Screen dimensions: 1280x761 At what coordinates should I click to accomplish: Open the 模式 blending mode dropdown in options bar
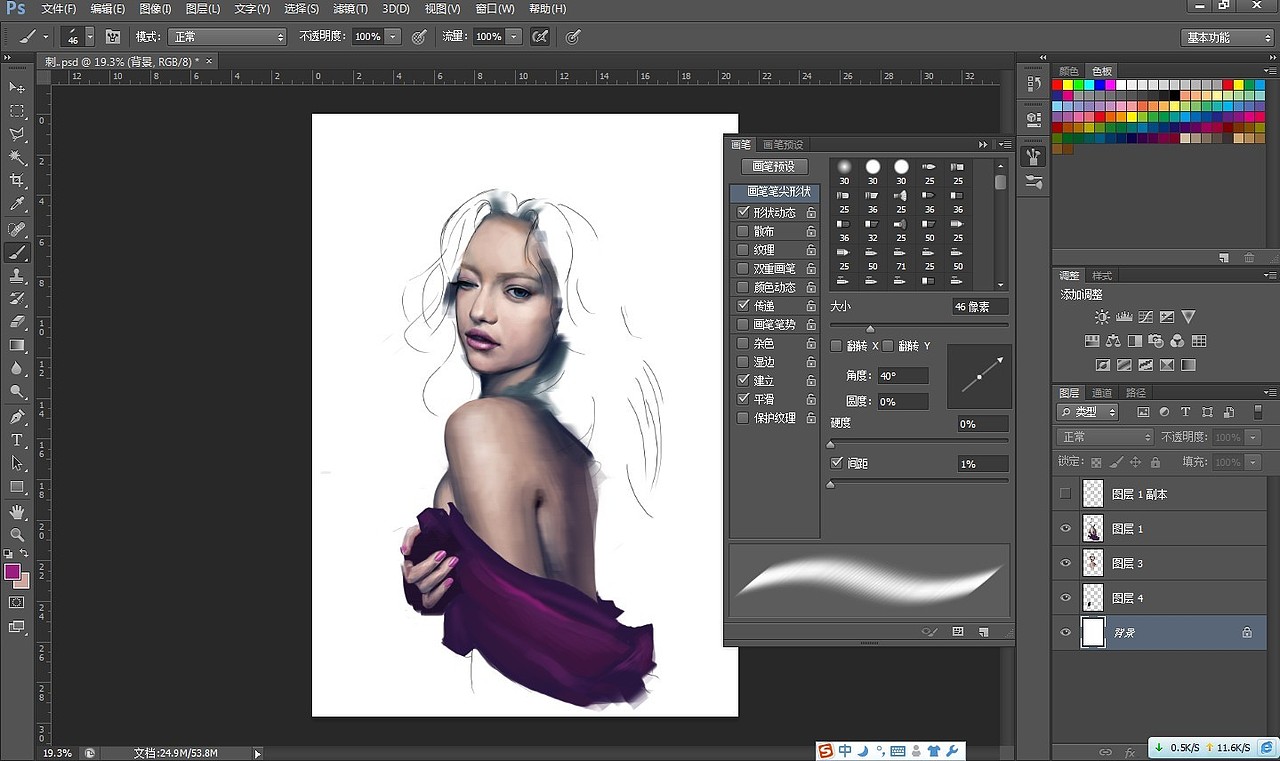click(227, 36)
